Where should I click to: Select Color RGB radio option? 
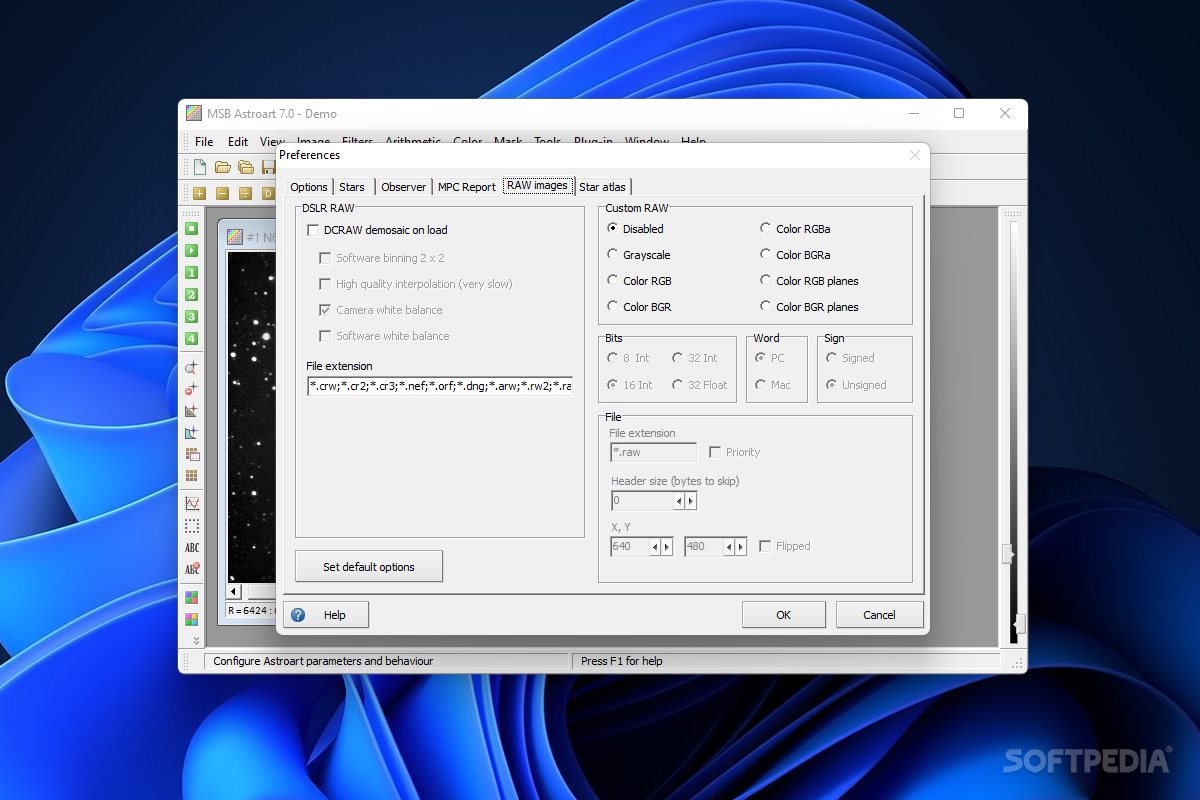[x=613, y=281]
